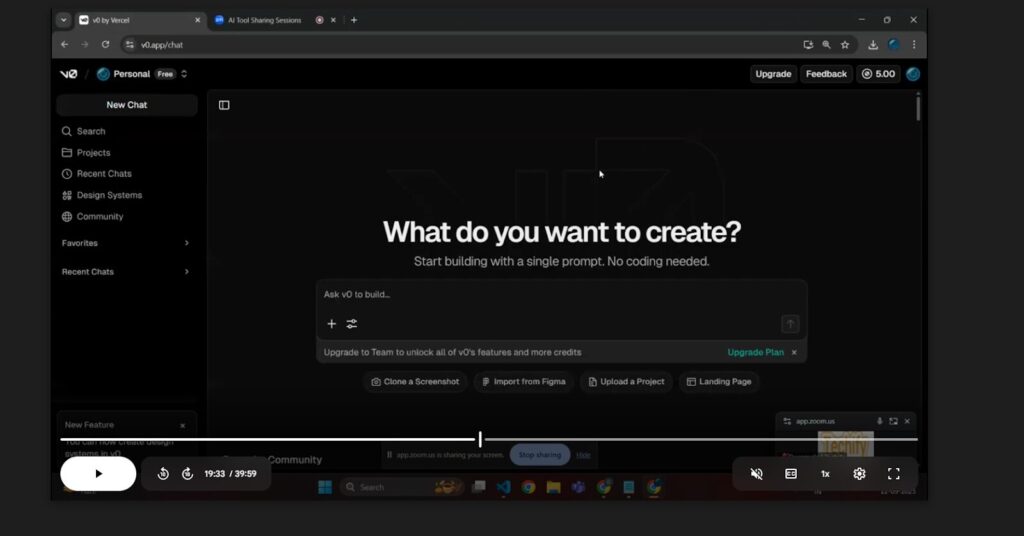Image resolution: width=1024 pixels, height=536 pixels.
Task: Switch to AI Tool Sharing Sessions tab
Action: [x=263, y=20]
